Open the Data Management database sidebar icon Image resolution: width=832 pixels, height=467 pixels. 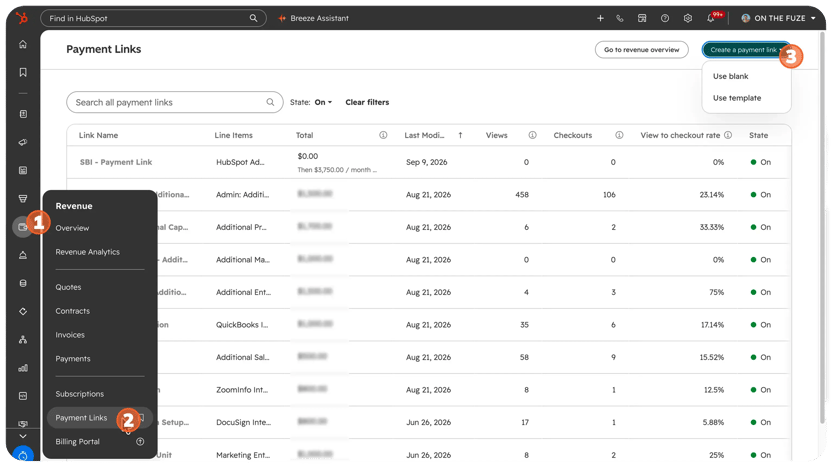click(x=23, y=283)
